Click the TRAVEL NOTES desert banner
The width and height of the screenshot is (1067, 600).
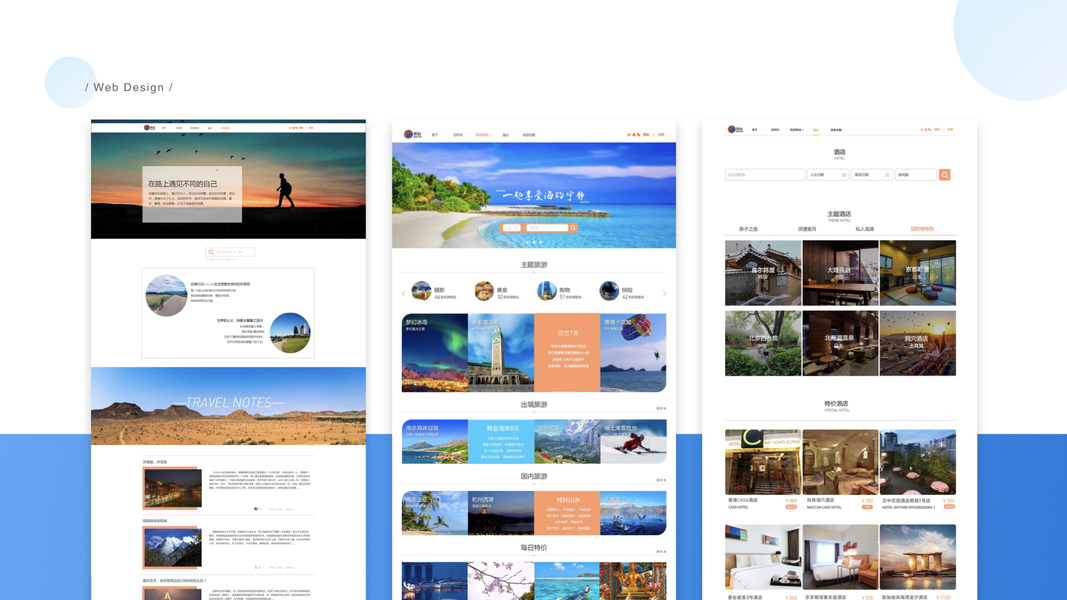tap(229, 406)
